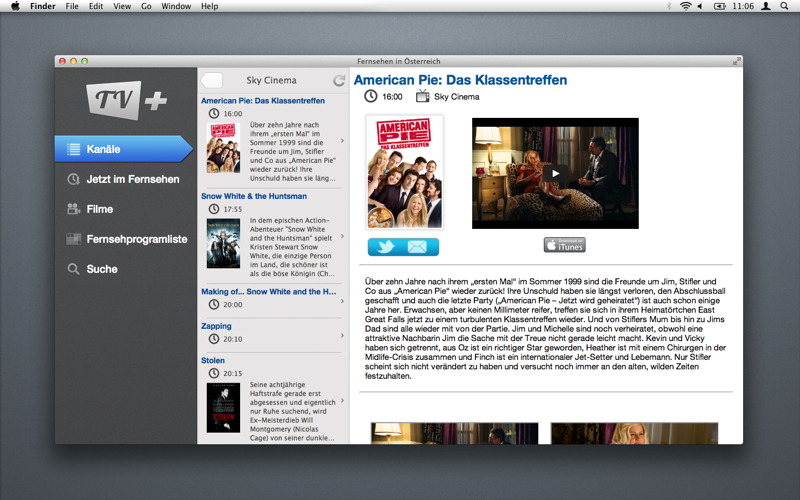The image size is (800, 500).
Task: Click Snow White poster thumbnail in list
Action: coord(223,243)
